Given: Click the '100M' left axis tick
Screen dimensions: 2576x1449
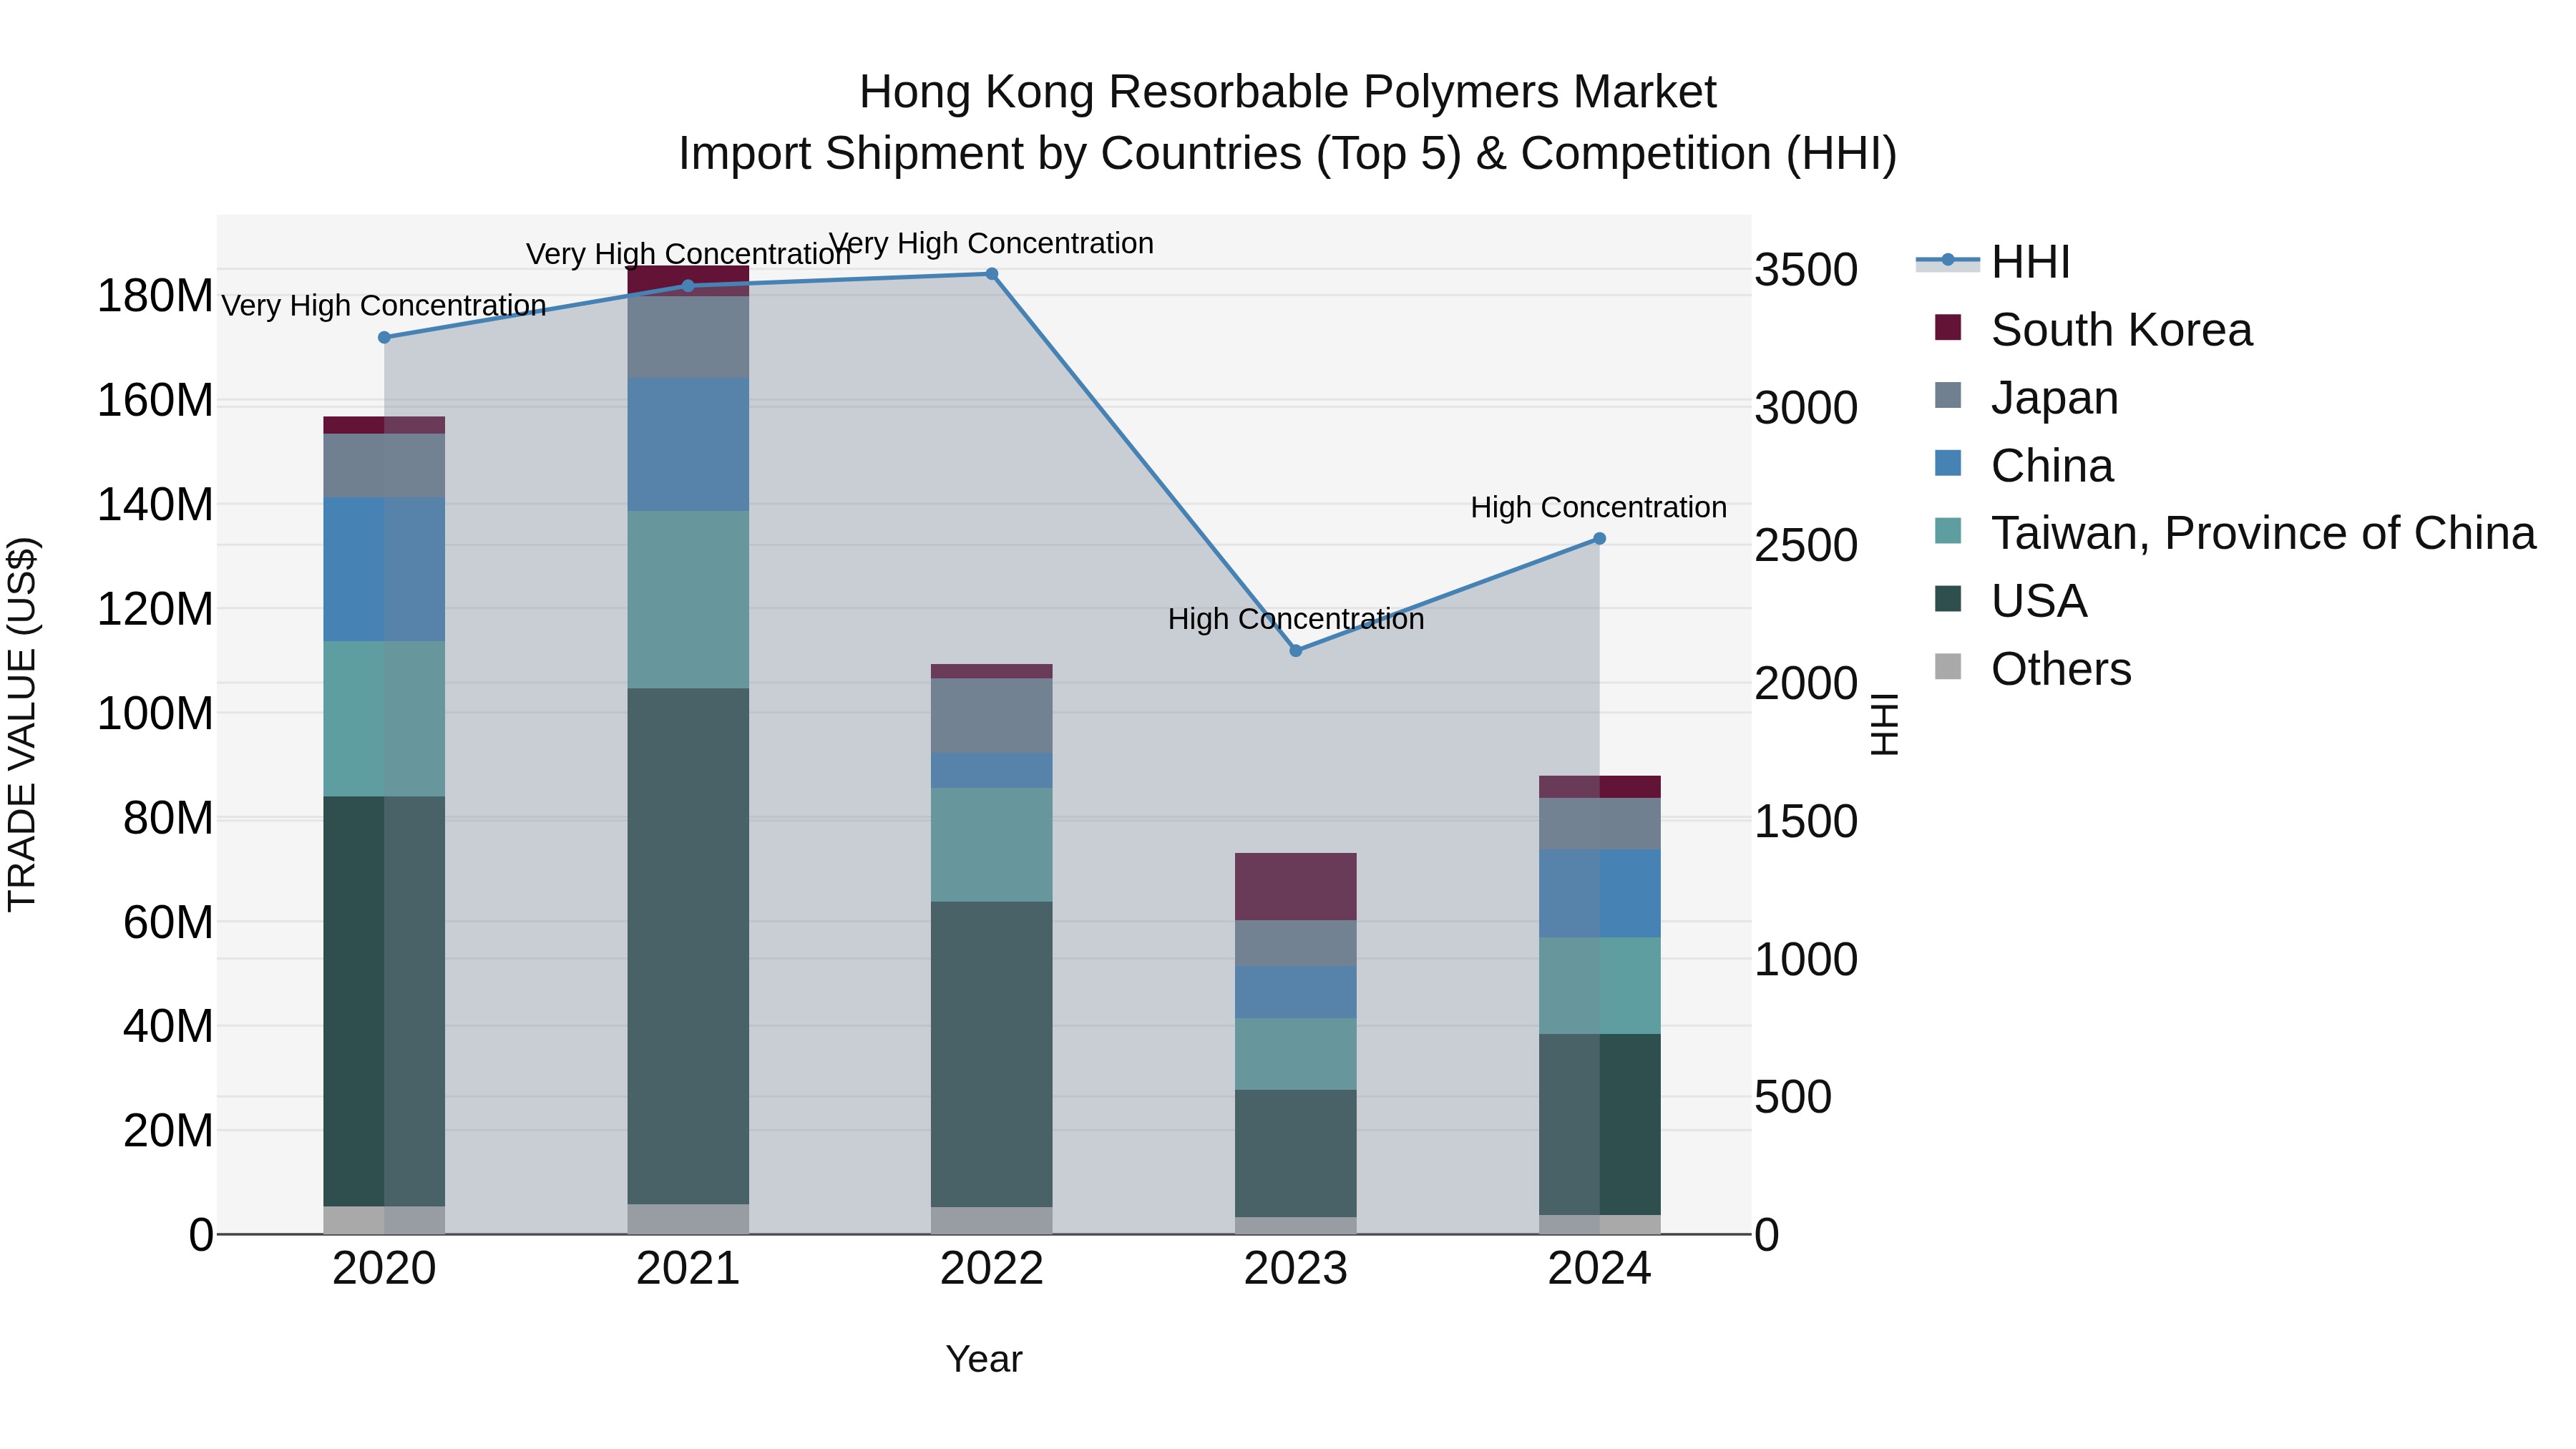Looking at the screenshot, I should tap(155, 714).
